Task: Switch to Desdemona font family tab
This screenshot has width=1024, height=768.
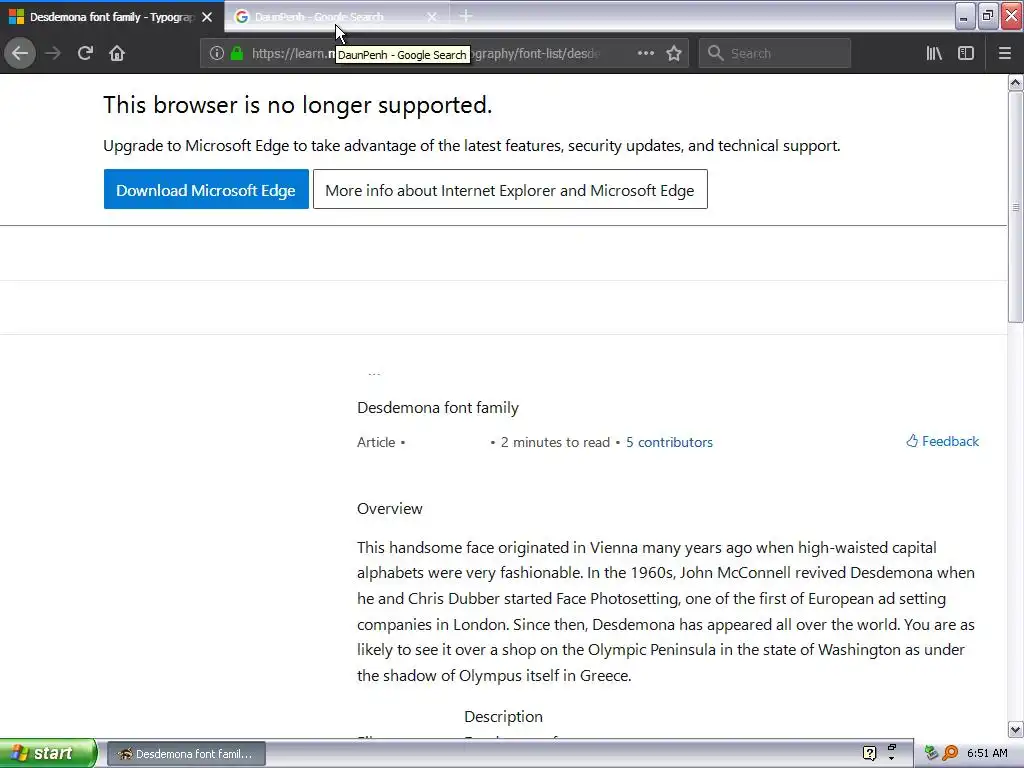Action: click(112, 17)
